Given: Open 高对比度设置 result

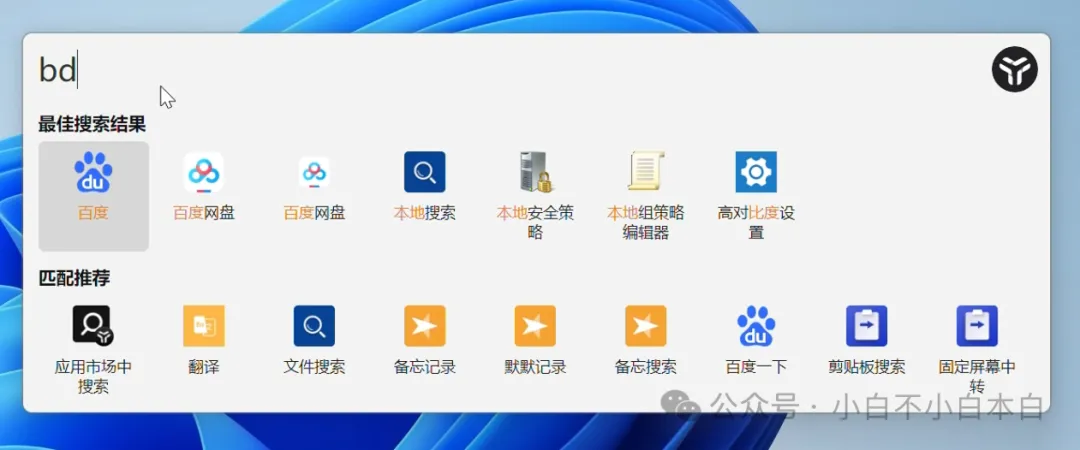Looking at the screenshot, I should click(x=756, y=196).
